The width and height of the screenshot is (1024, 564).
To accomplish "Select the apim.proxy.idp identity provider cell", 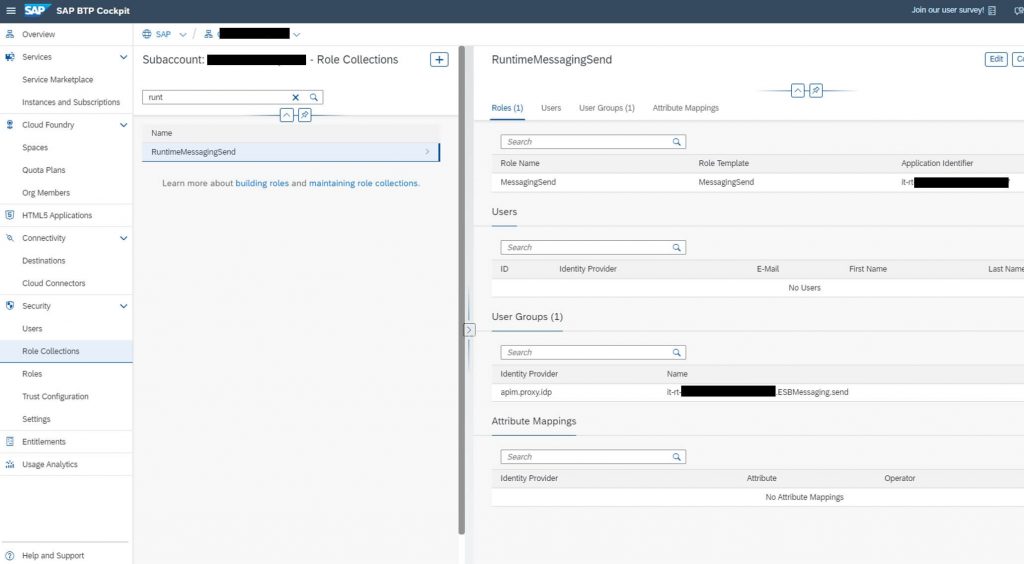I will pyautogui.click(x=526, y=392).
